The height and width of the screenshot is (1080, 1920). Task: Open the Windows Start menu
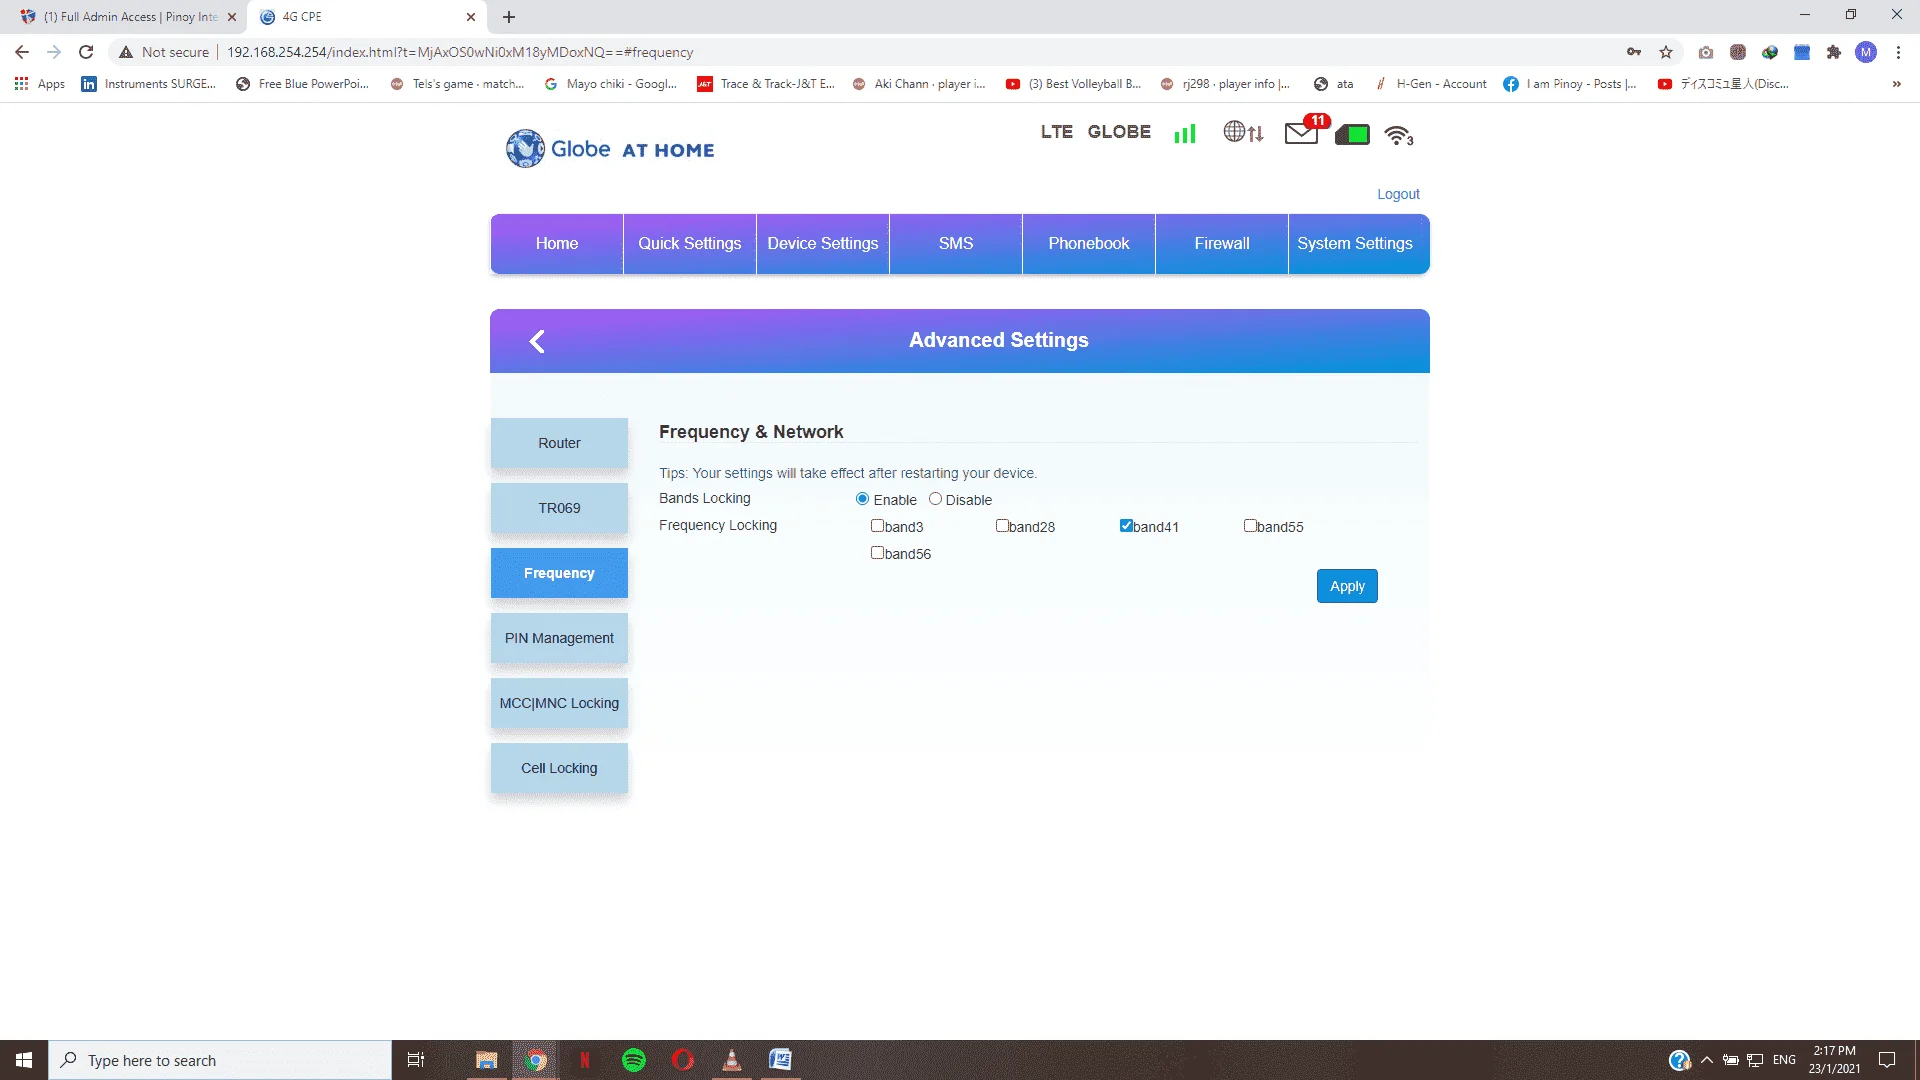24,1060
